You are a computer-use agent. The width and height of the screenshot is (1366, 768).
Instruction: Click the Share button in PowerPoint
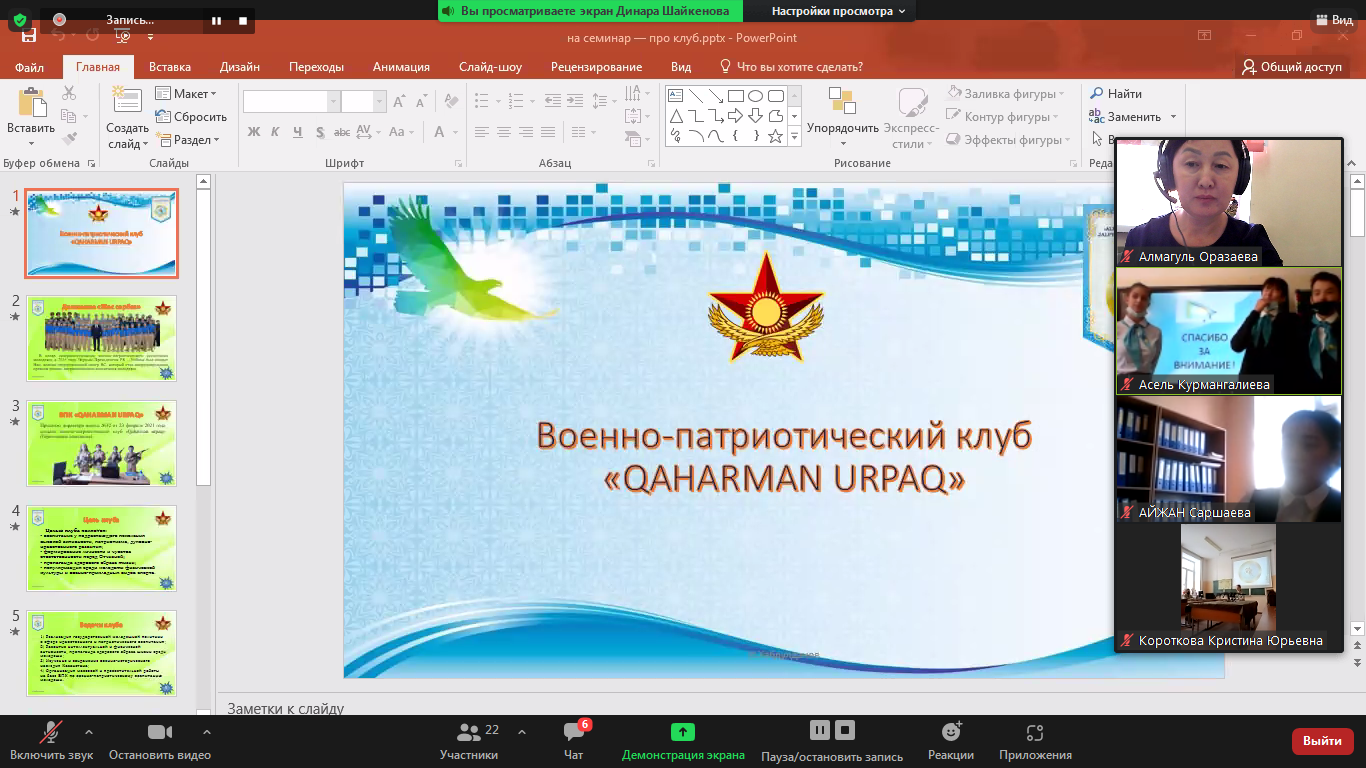(x=1291, y=67)
